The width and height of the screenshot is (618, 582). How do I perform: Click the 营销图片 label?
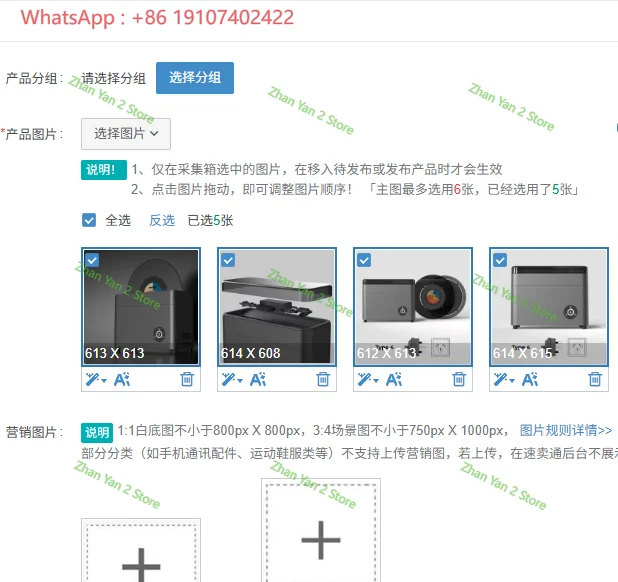click(x=34, y=432)
